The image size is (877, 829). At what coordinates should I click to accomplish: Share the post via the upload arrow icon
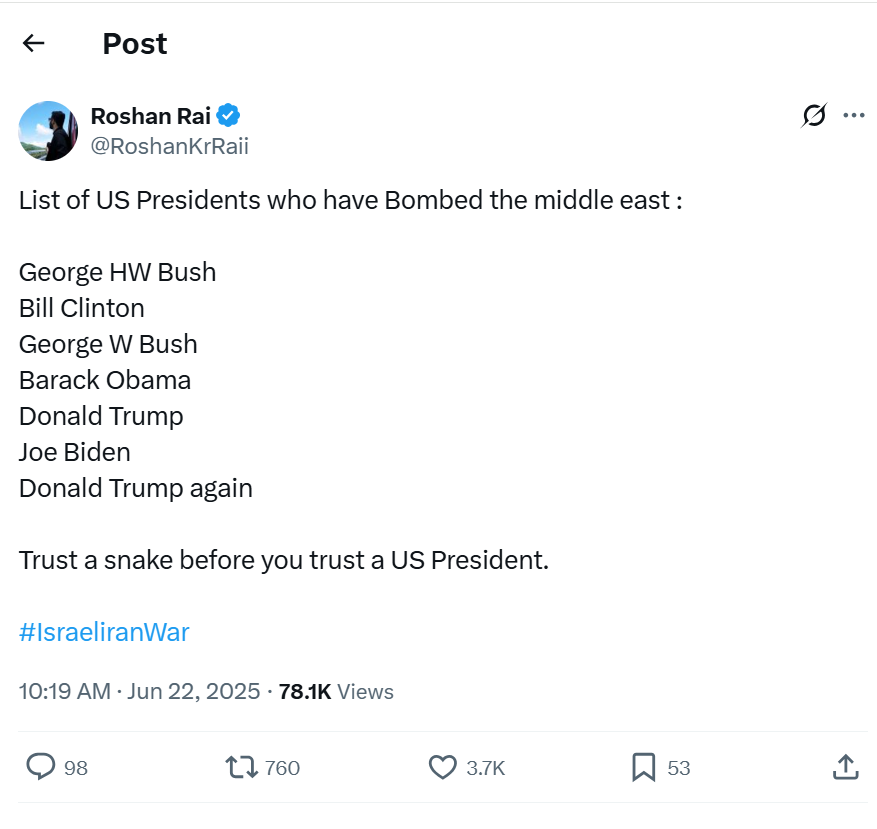tap(845, 767)
